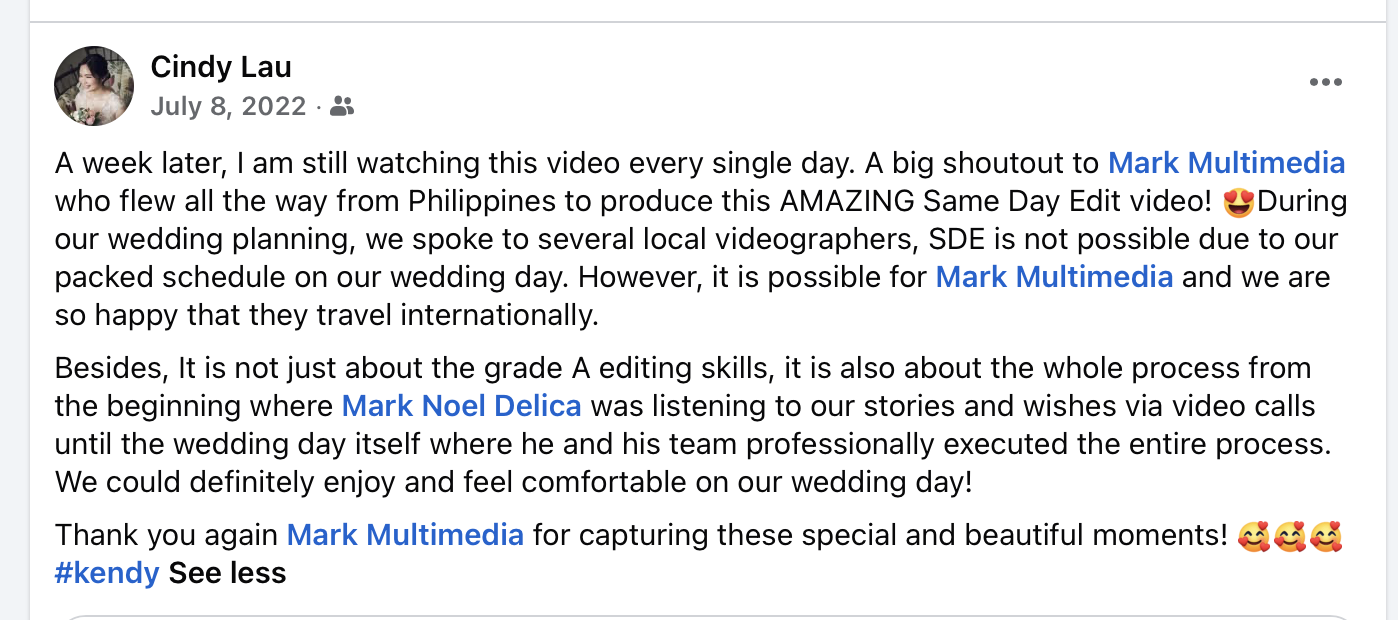Click Mark Multimedia link after "Thank you again"

point(405,535)
